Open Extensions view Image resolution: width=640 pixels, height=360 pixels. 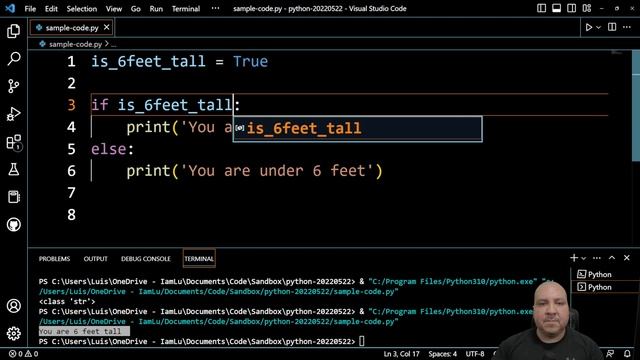pos(13,142)
